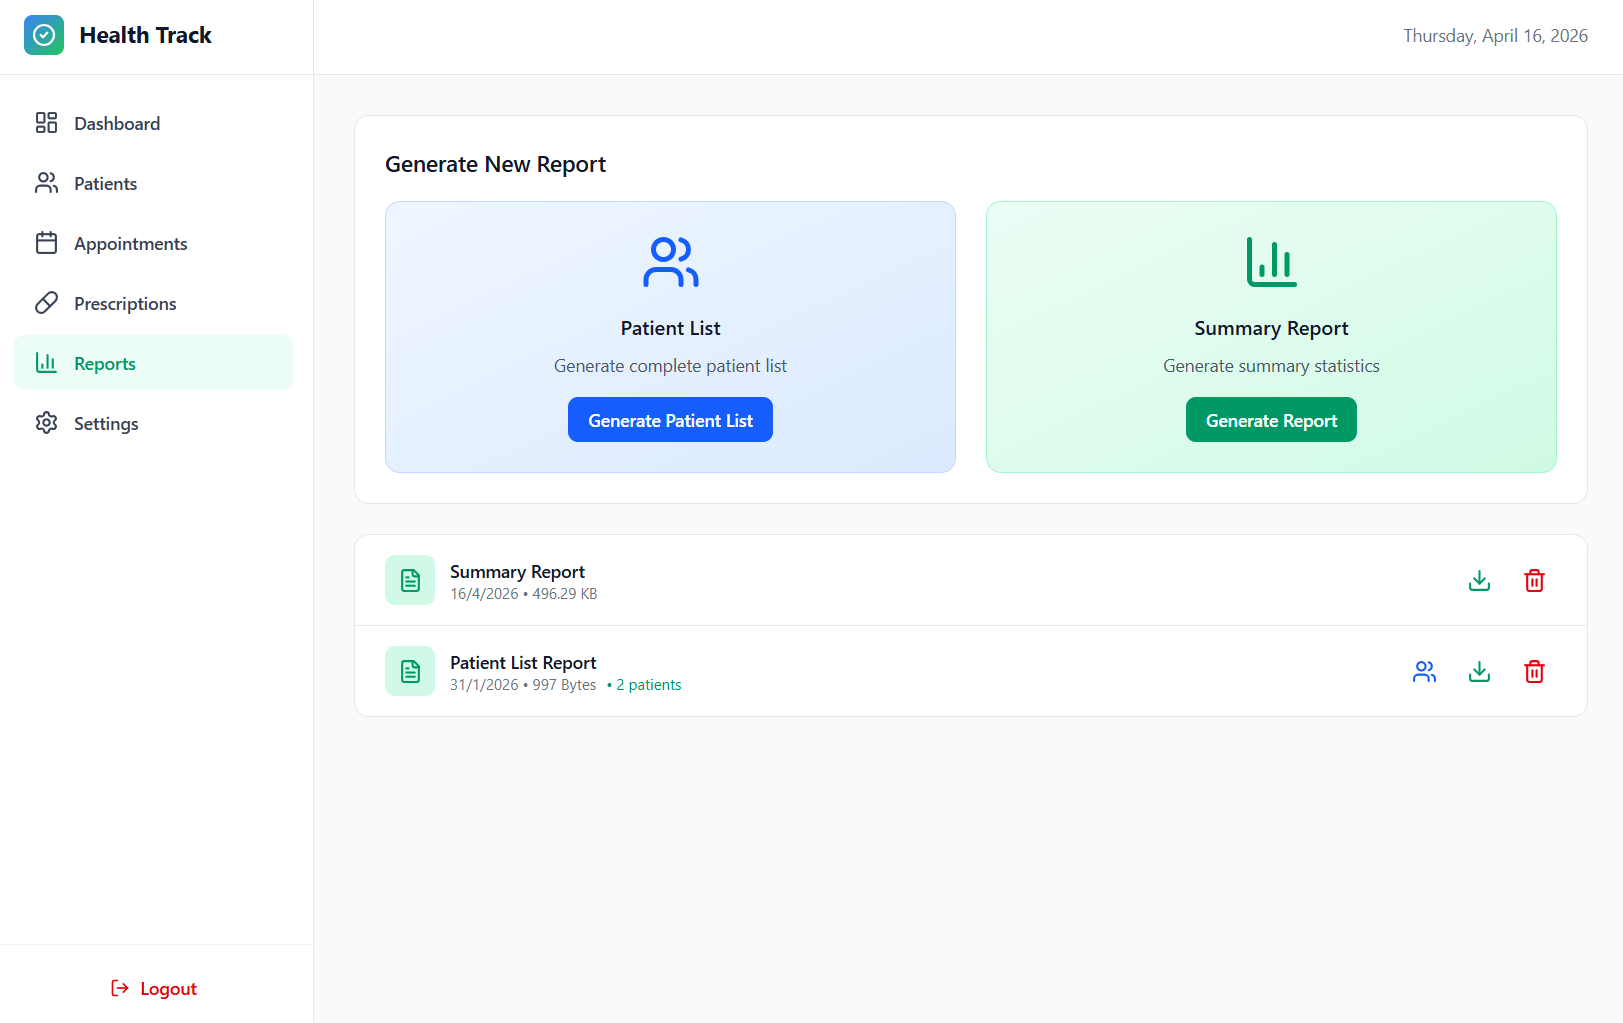The image size is (1623, 1023).
Task: View patients in Patient List Report
Action: pyautogui.click(x=1424, y=672)
